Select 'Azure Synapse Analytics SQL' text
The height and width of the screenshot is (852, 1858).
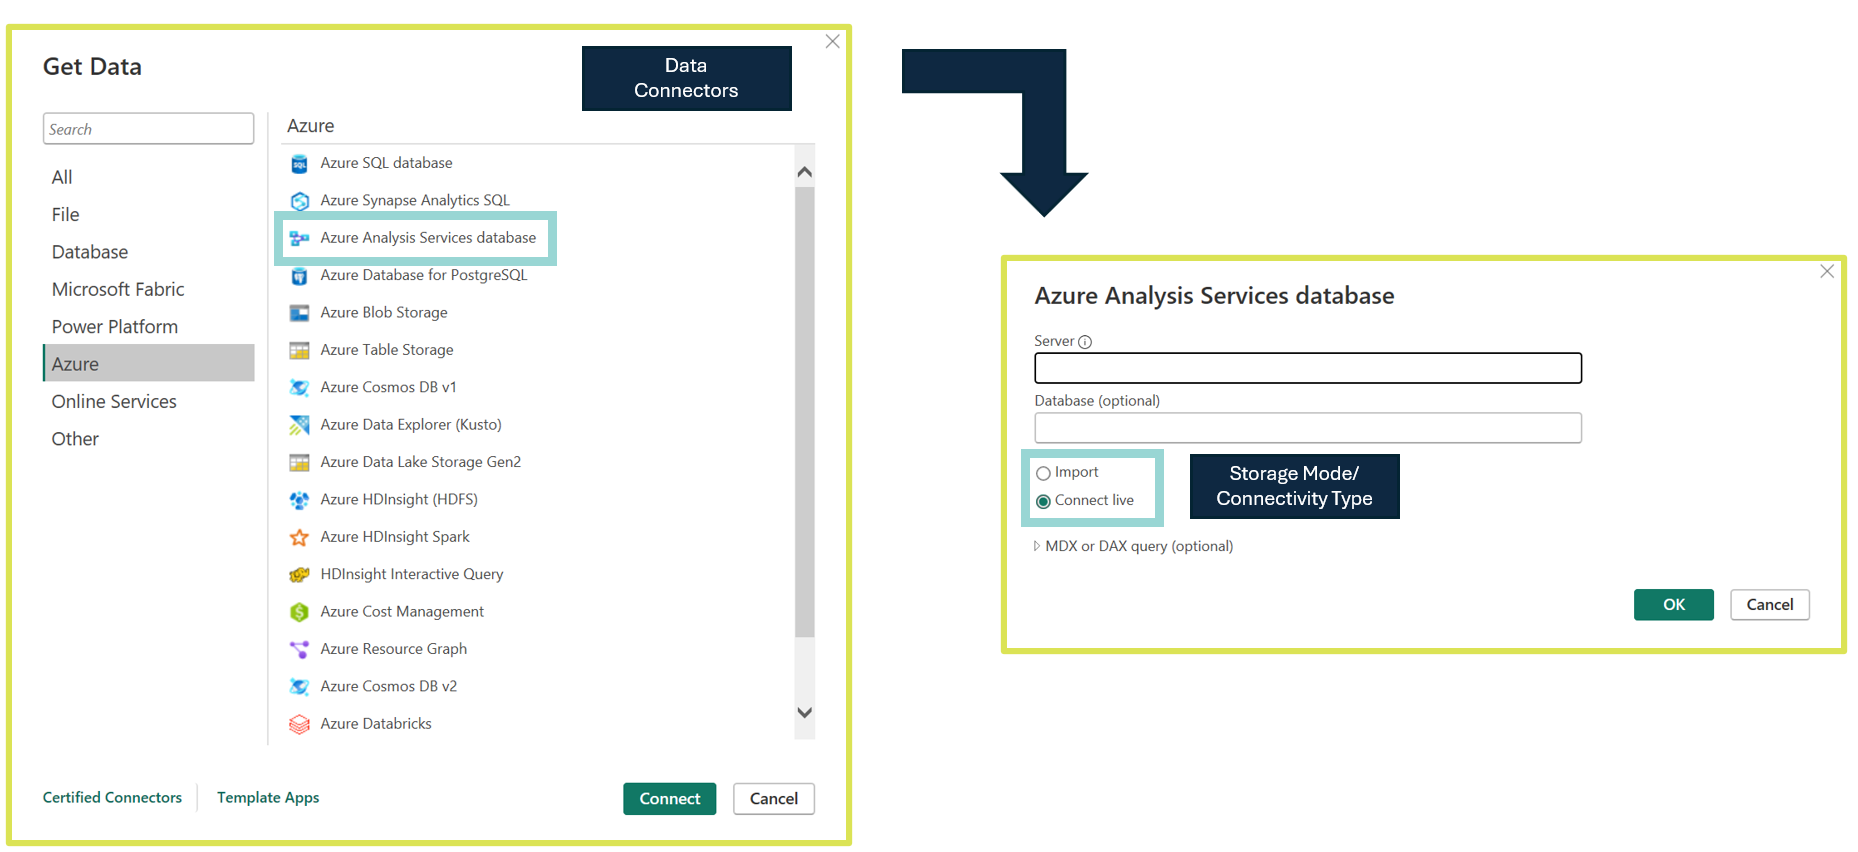(x=415, y=201)
